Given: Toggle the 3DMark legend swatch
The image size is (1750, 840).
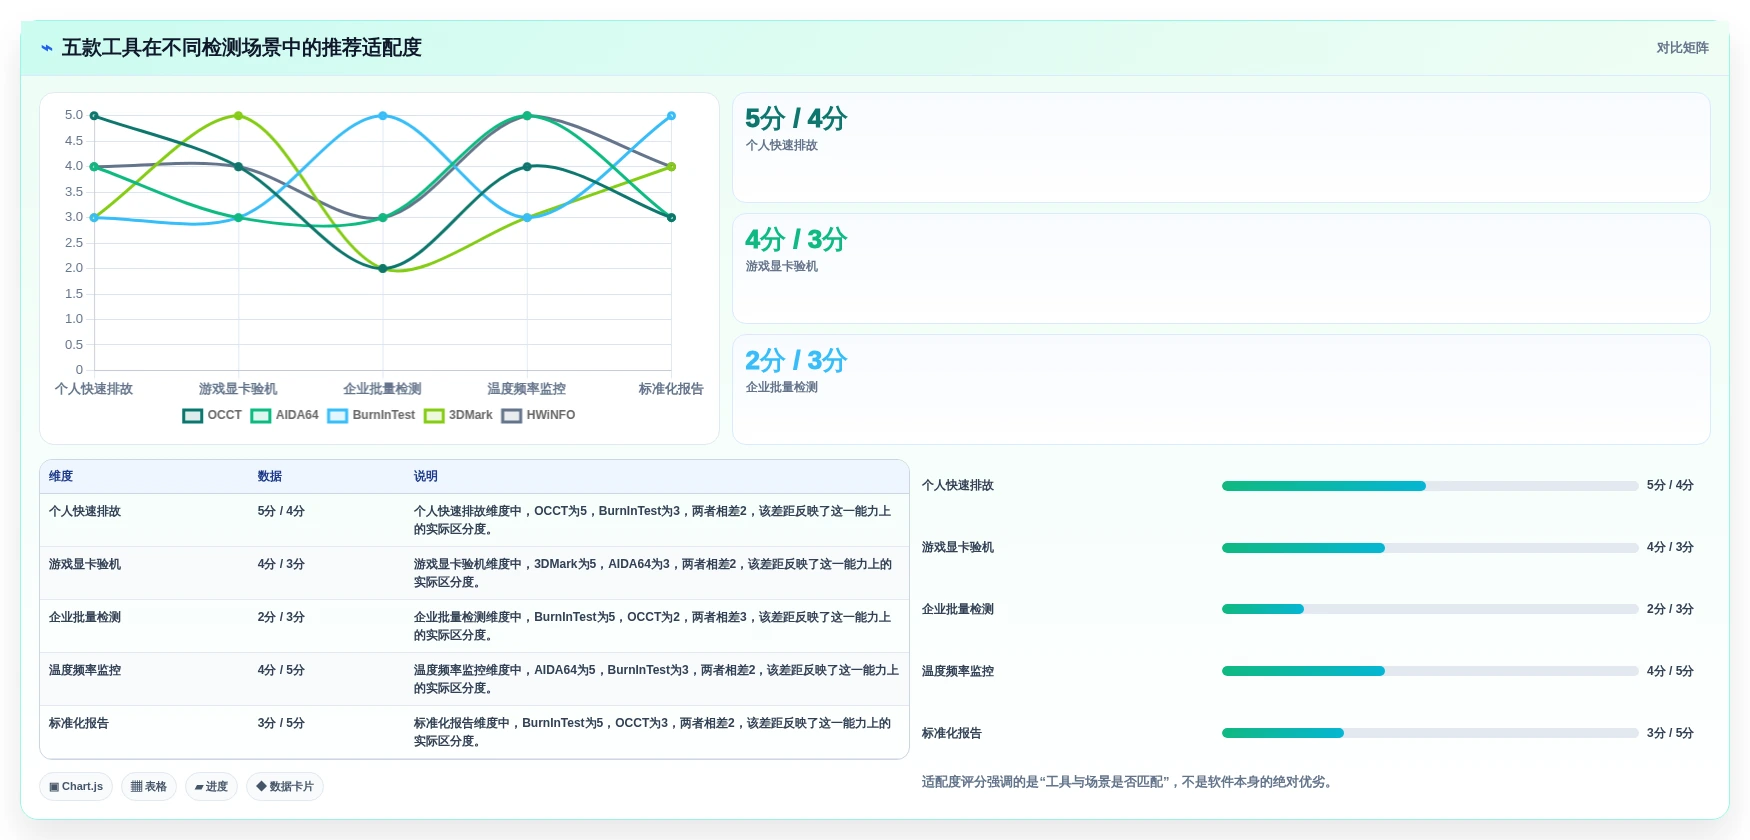Looking at the screenshot, I should click(434, 416).
